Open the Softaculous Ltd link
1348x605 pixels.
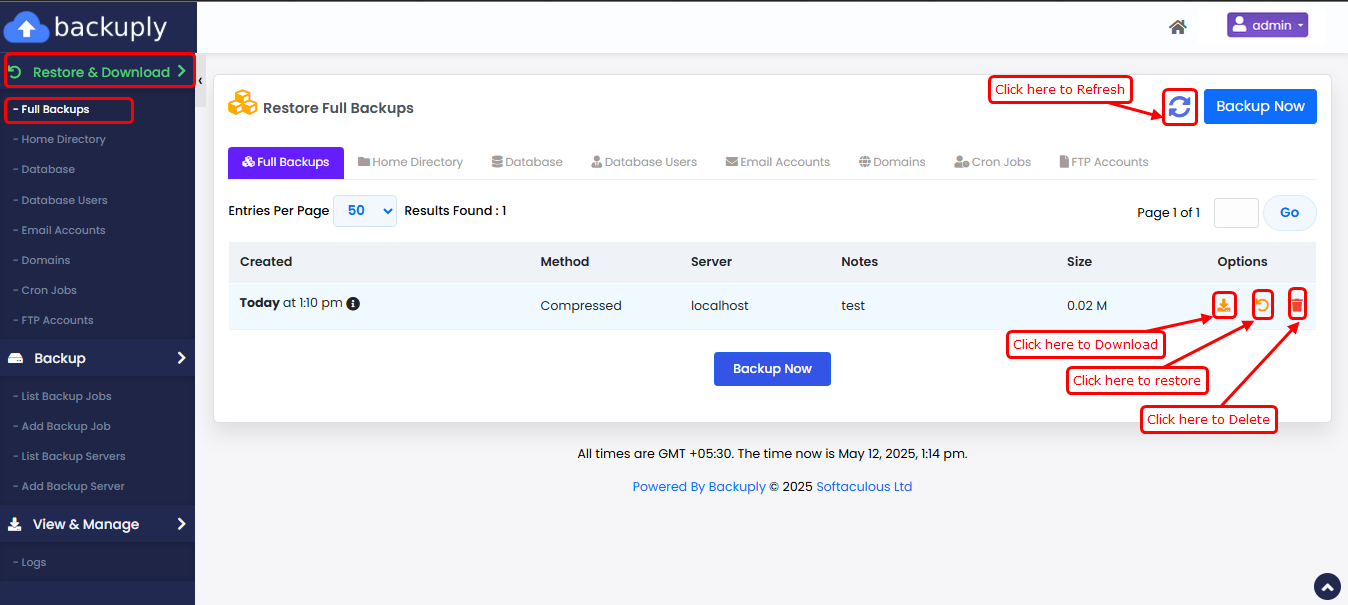864,487
